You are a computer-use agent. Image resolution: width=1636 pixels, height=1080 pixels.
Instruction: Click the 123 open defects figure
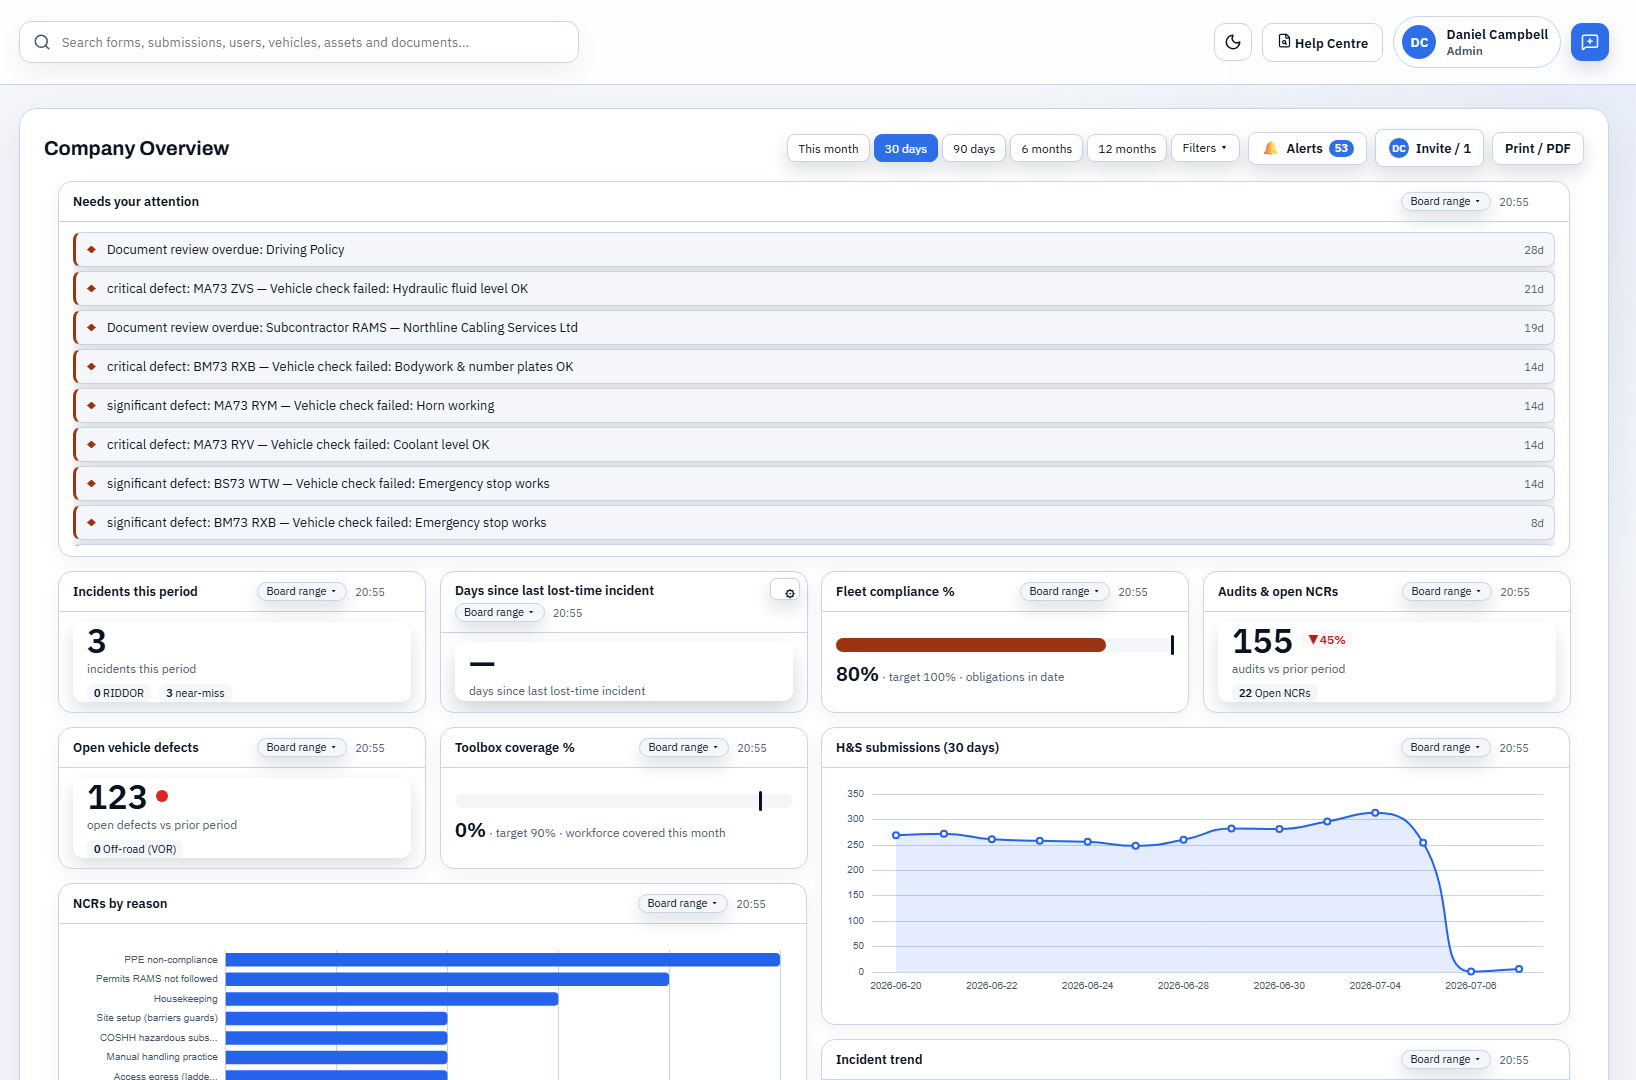(x=117, y=797)
